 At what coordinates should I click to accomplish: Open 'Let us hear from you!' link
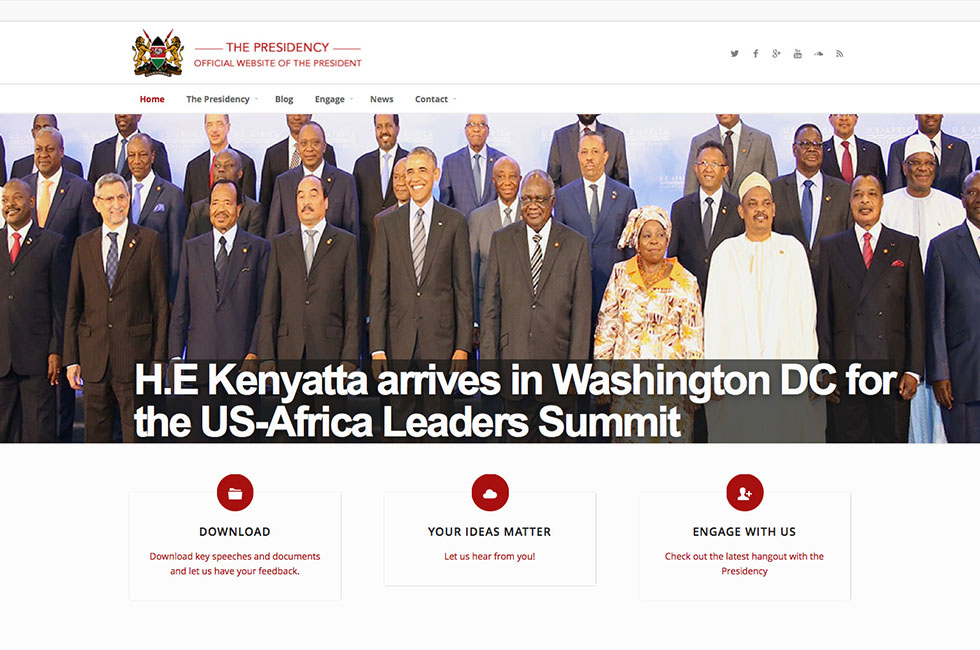click(490, 556)
